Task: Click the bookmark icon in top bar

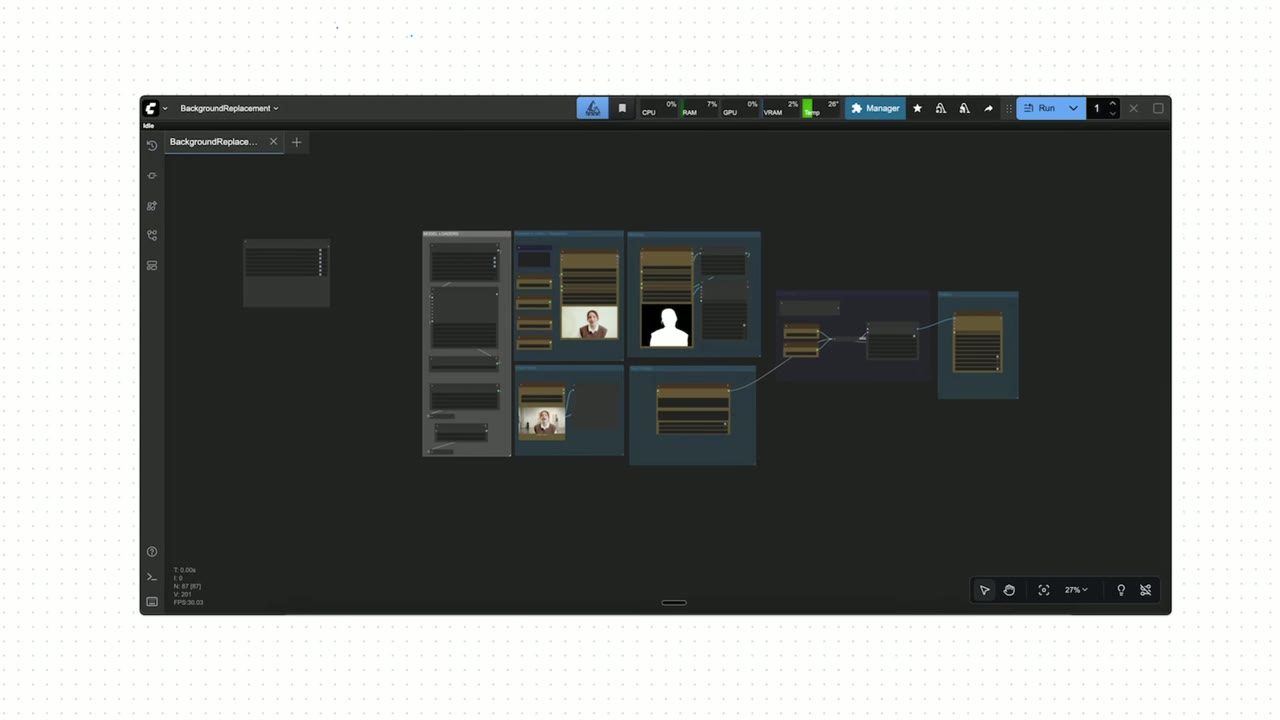Action: (622, 108)
